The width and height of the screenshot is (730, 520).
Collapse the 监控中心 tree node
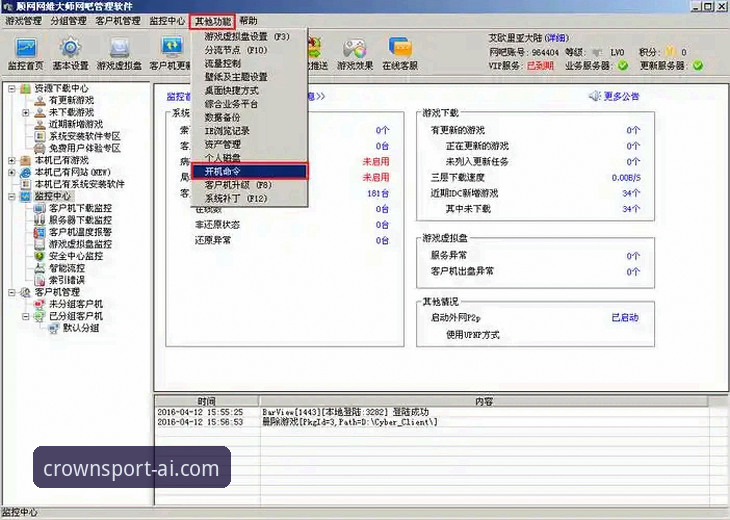pyautogui.click(x=12, y=196)
